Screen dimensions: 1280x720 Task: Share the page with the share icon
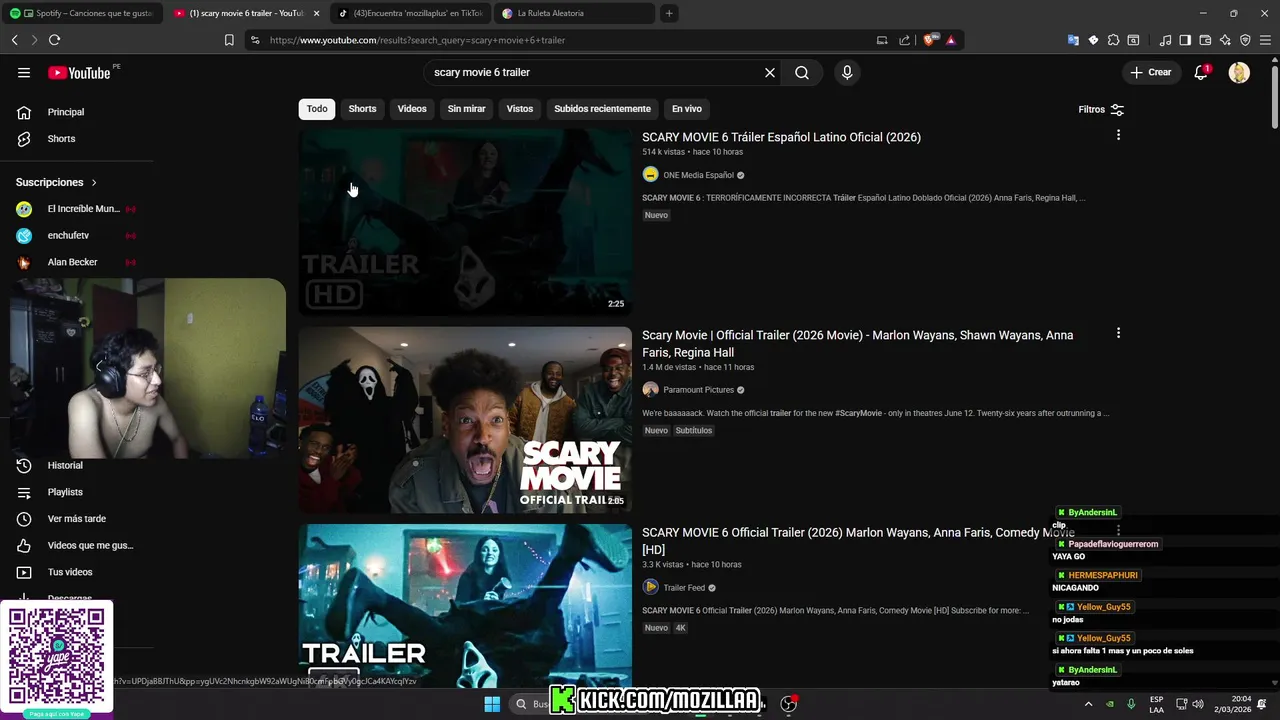pyautogui.click(x=904, y=40)
